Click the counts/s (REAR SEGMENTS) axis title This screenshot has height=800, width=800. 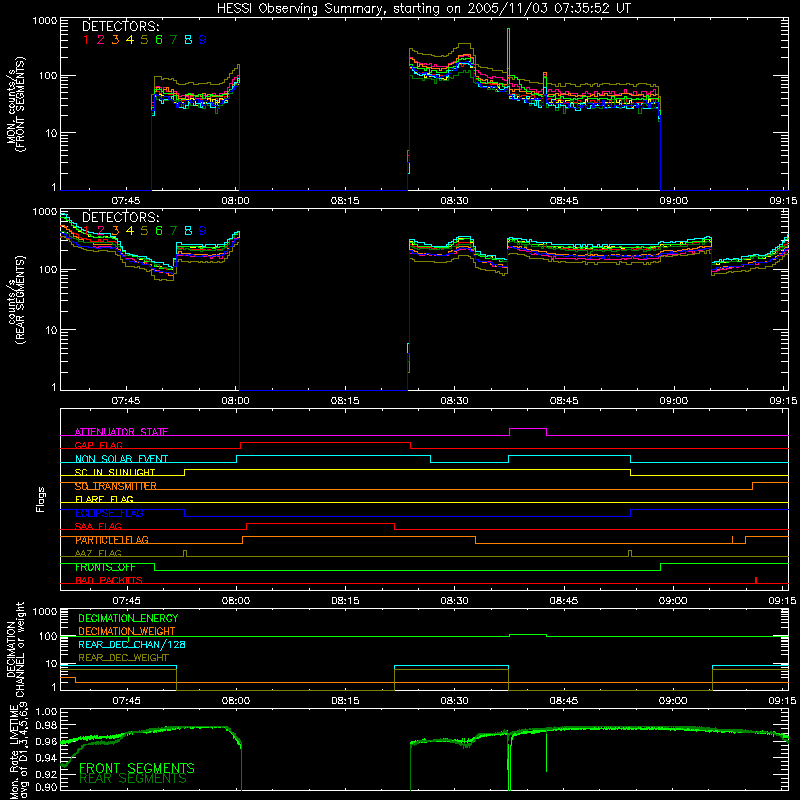[16, 300]
